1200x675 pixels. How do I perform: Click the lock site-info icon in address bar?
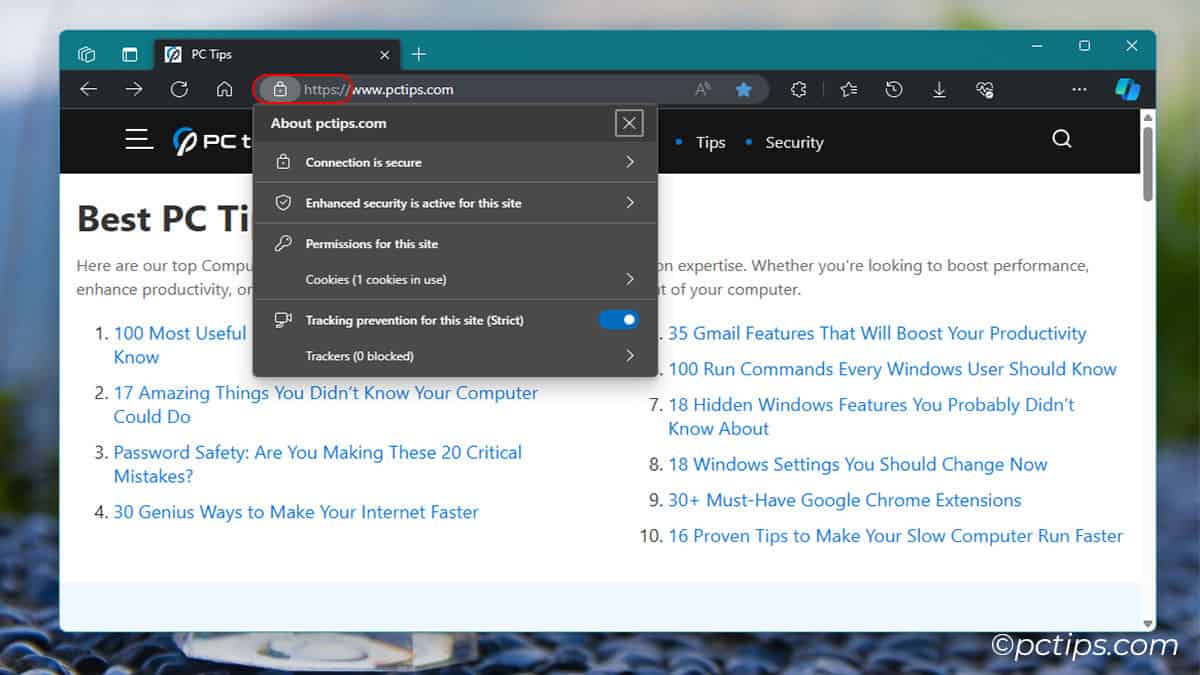[x=280, y=89]
